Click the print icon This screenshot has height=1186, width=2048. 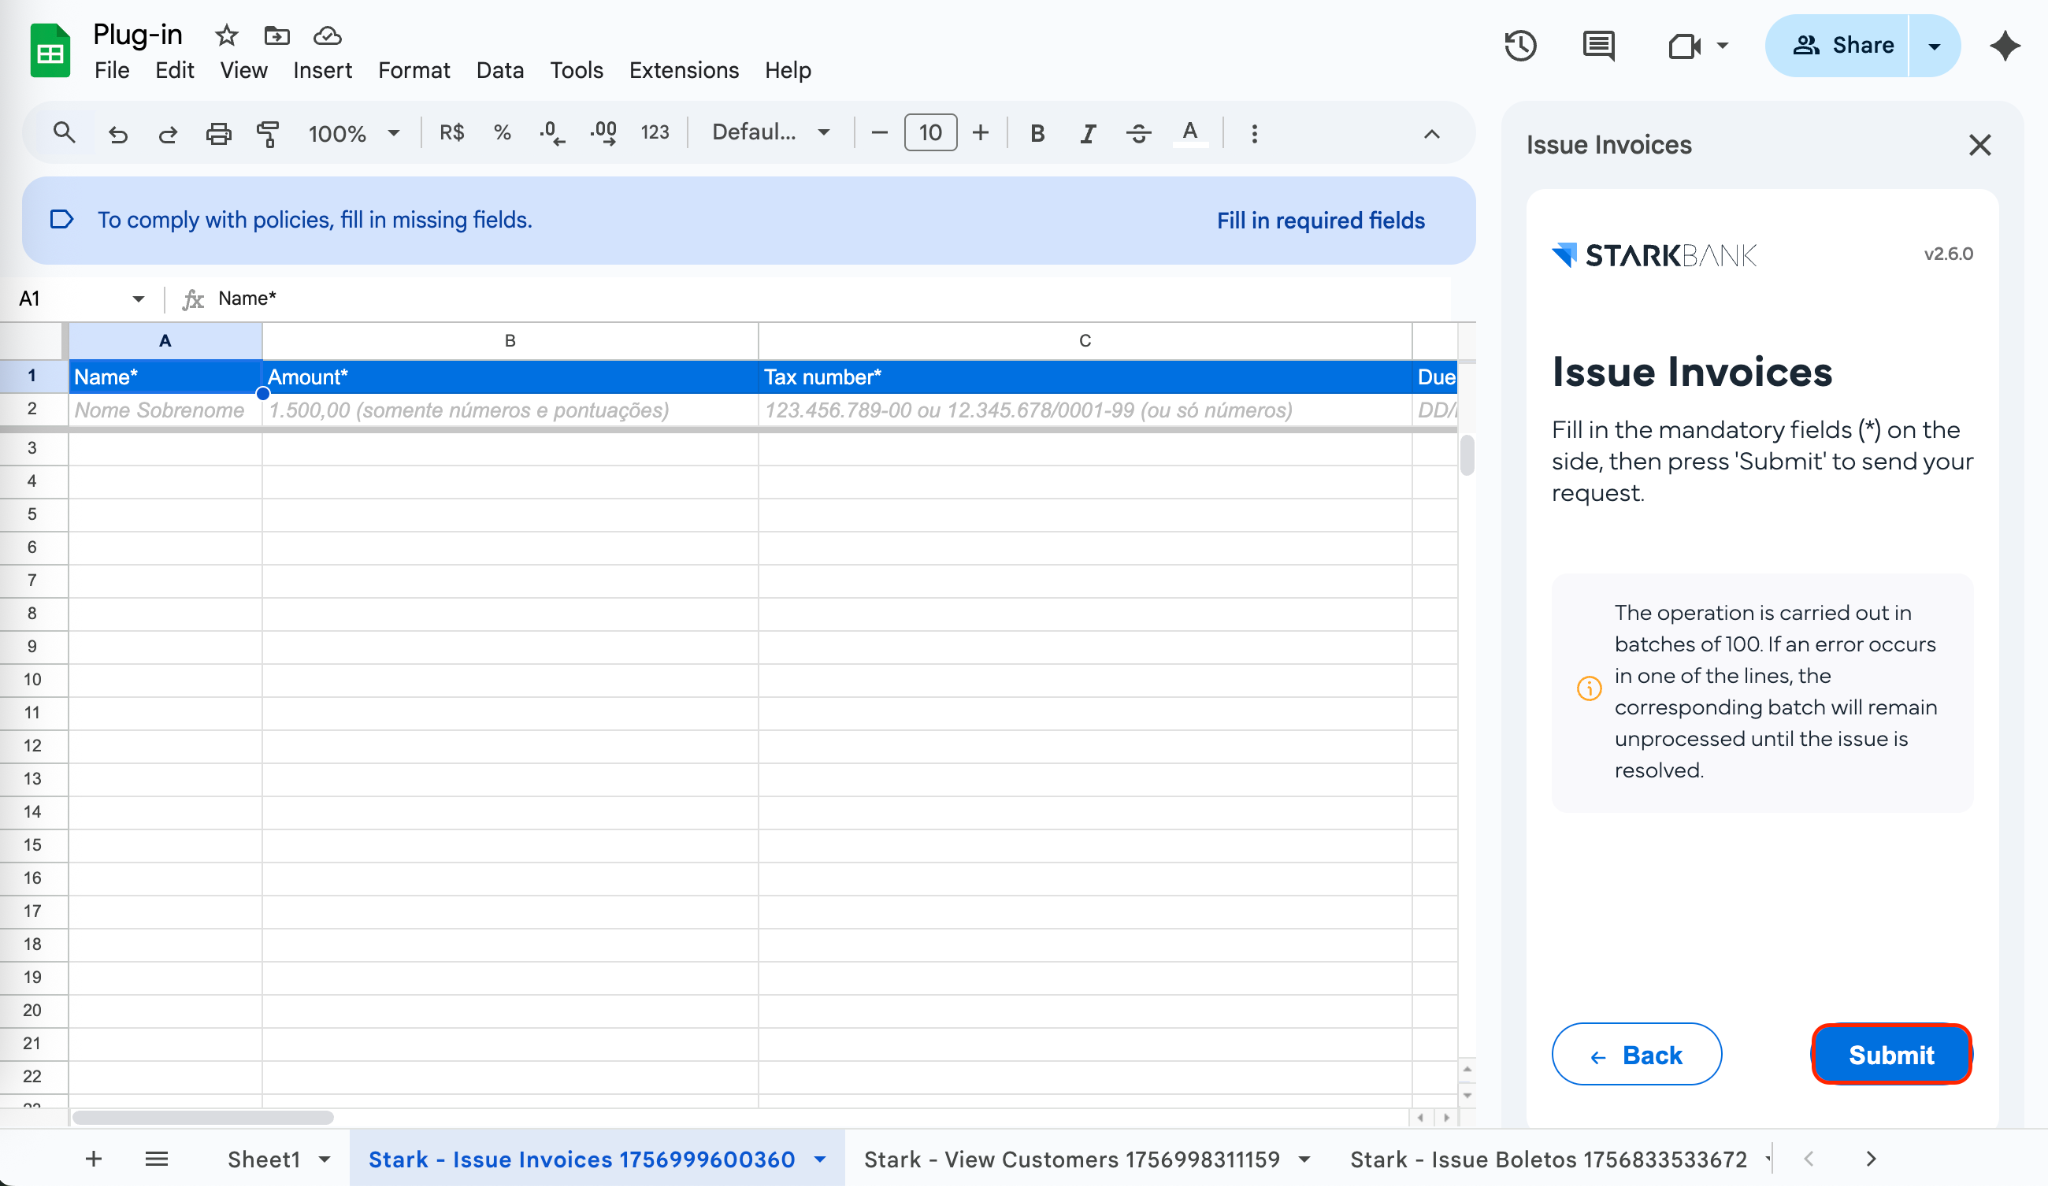218,133
